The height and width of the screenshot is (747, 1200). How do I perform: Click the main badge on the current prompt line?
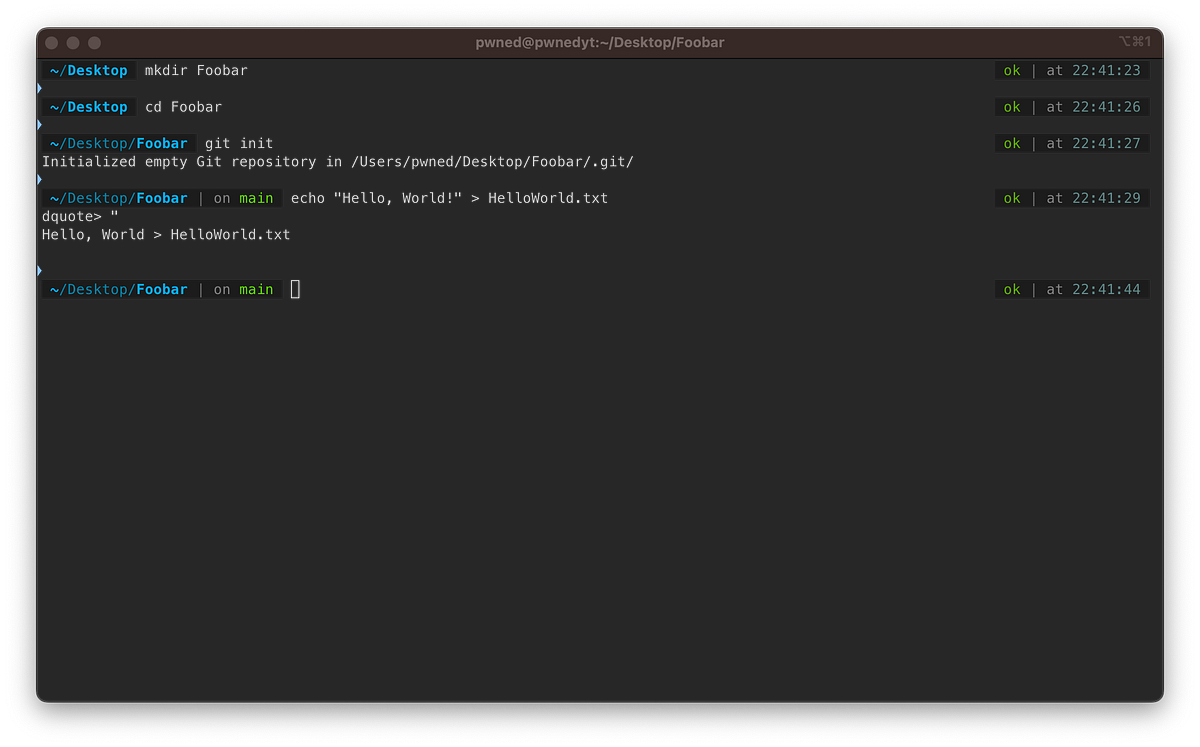(256, 289)
